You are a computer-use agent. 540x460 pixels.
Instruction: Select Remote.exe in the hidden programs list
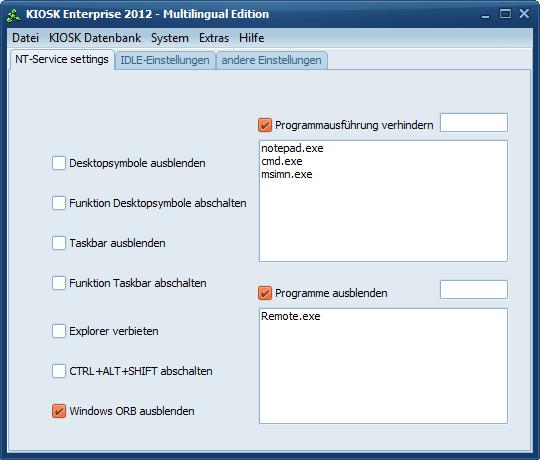pos(291,316)
